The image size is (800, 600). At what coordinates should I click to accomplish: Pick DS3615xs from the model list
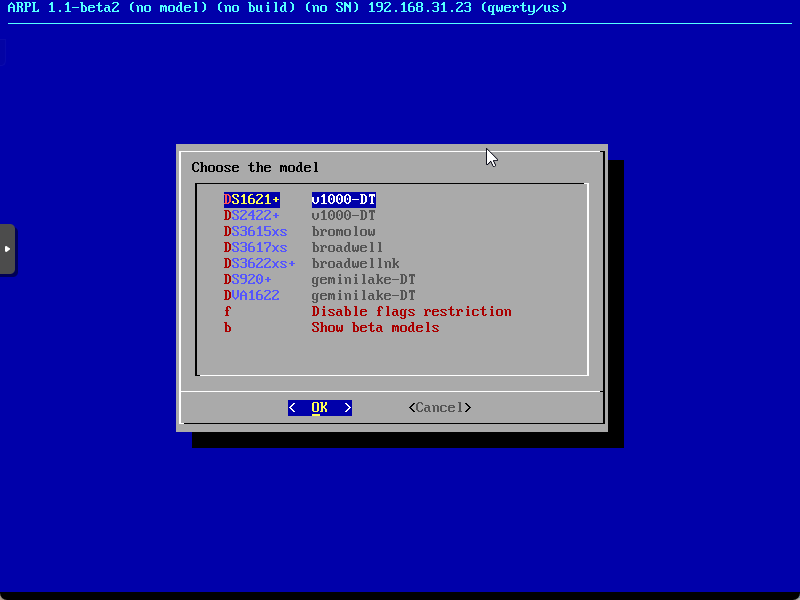pyautogui.click(x=256, y=232)
